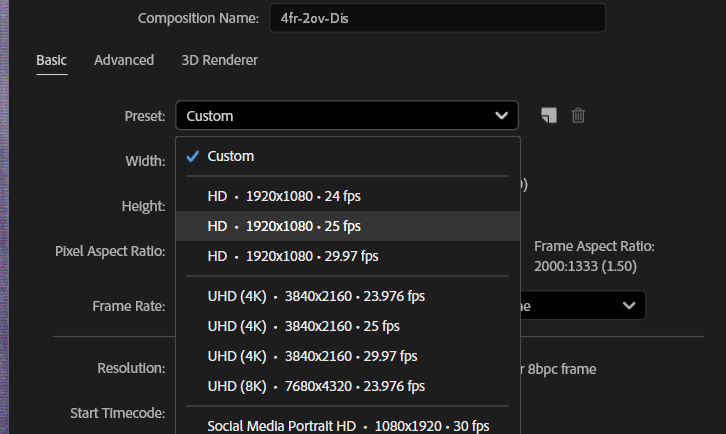Click the Frame Aspect Ratio value text
The height and width of the screenshot is (434, 726).
click(585, 266)
